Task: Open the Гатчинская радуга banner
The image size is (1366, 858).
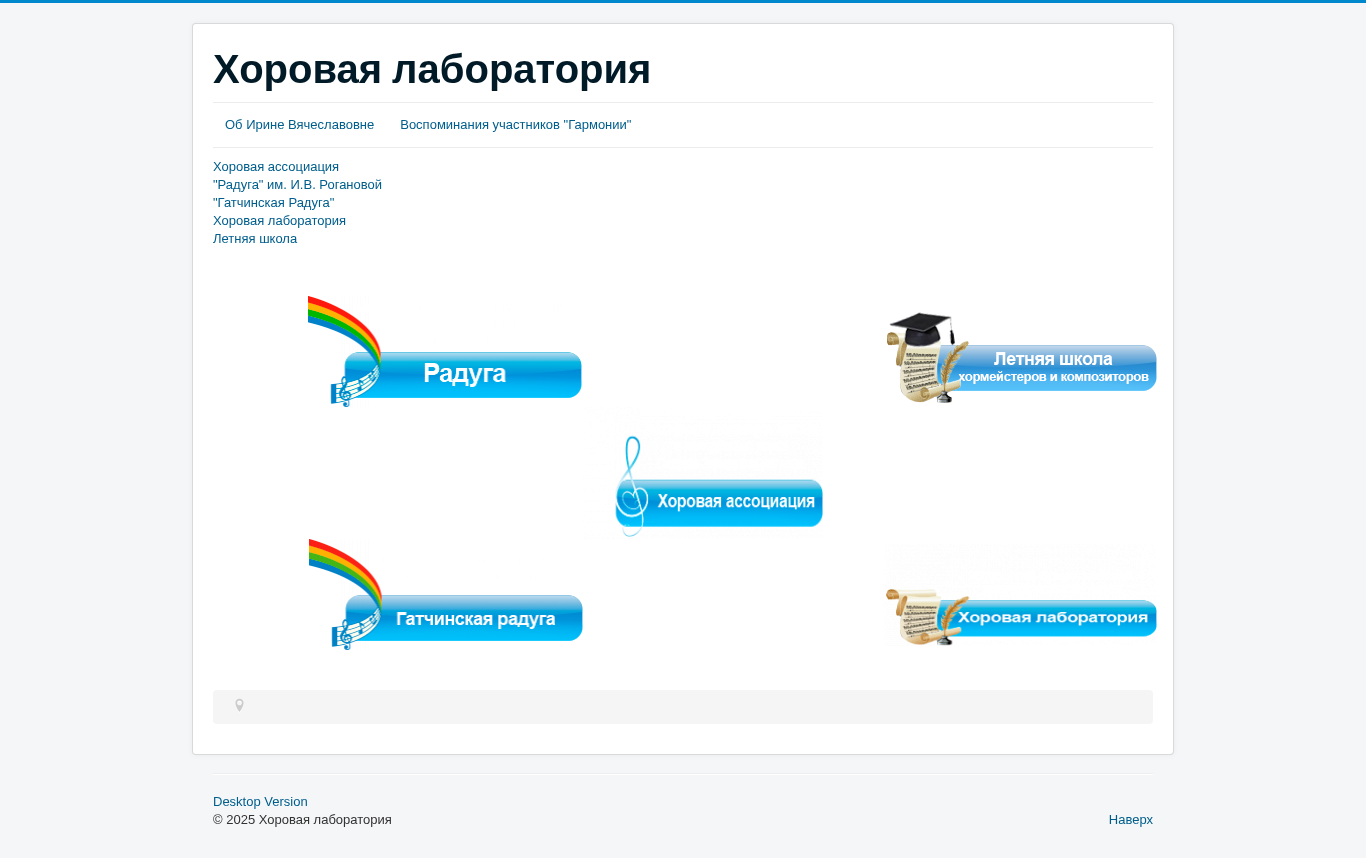Action: click(x=446, y=595)
